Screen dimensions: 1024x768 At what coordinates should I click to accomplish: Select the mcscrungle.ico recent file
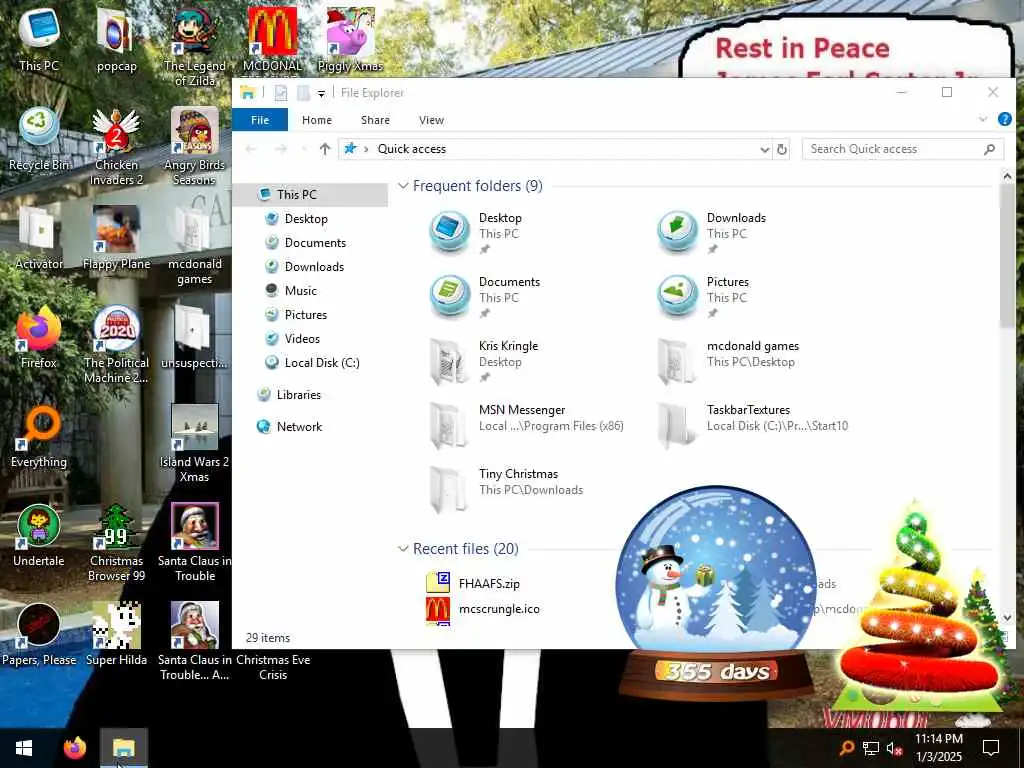483,609
